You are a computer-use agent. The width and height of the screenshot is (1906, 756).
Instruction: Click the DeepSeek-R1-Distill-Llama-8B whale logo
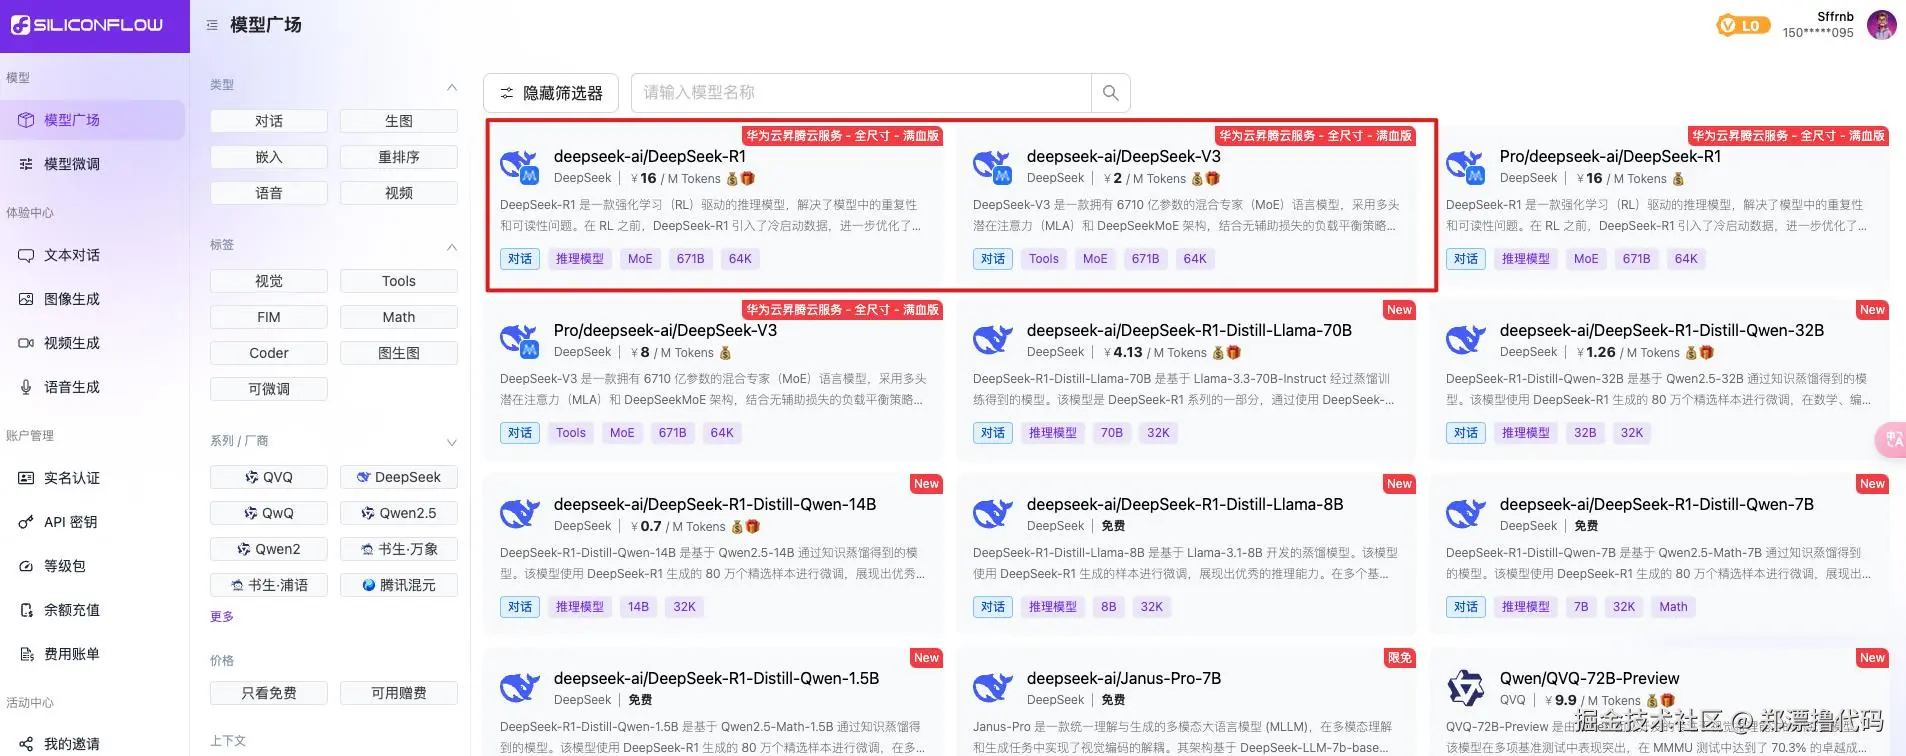coord(992,514)
